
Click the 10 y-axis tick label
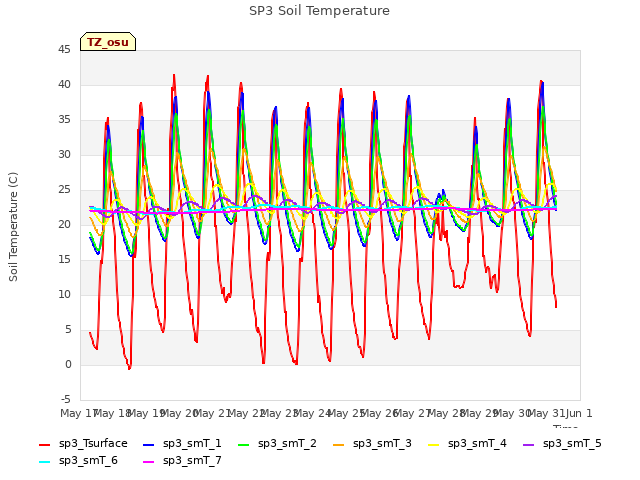(x=64, y=295)
